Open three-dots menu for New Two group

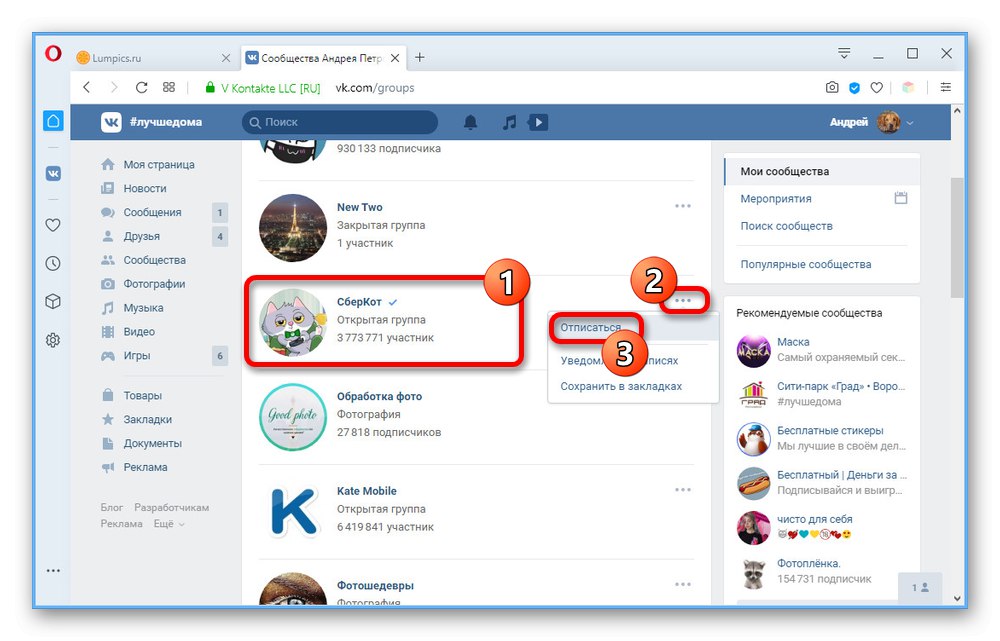tap(683, 206)
